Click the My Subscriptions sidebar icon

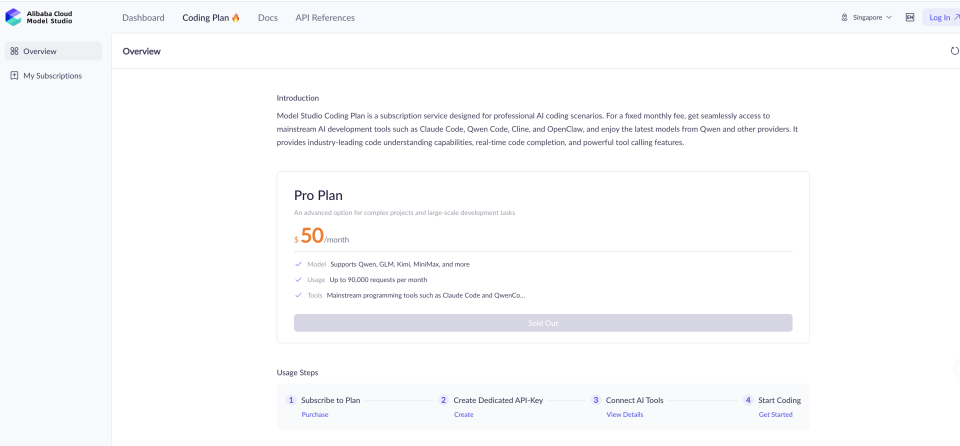pos(15,76)
